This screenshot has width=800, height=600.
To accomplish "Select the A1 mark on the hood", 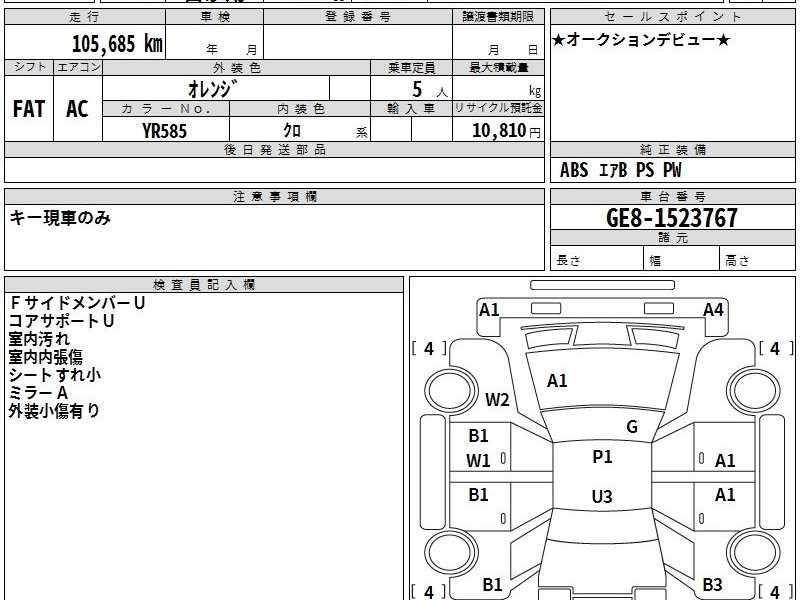I will (x=557, y=381).
